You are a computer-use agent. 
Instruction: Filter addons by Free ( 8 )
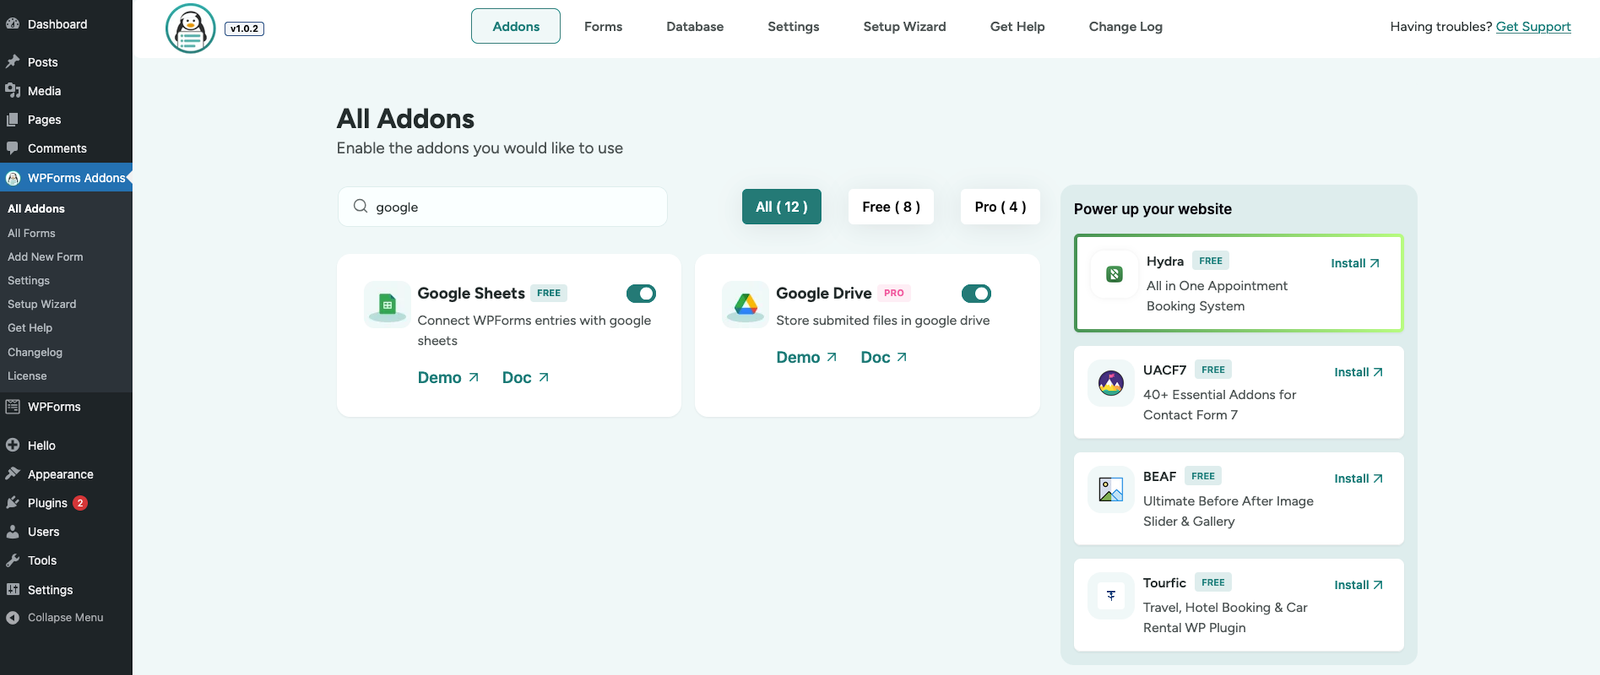(890, 207)
